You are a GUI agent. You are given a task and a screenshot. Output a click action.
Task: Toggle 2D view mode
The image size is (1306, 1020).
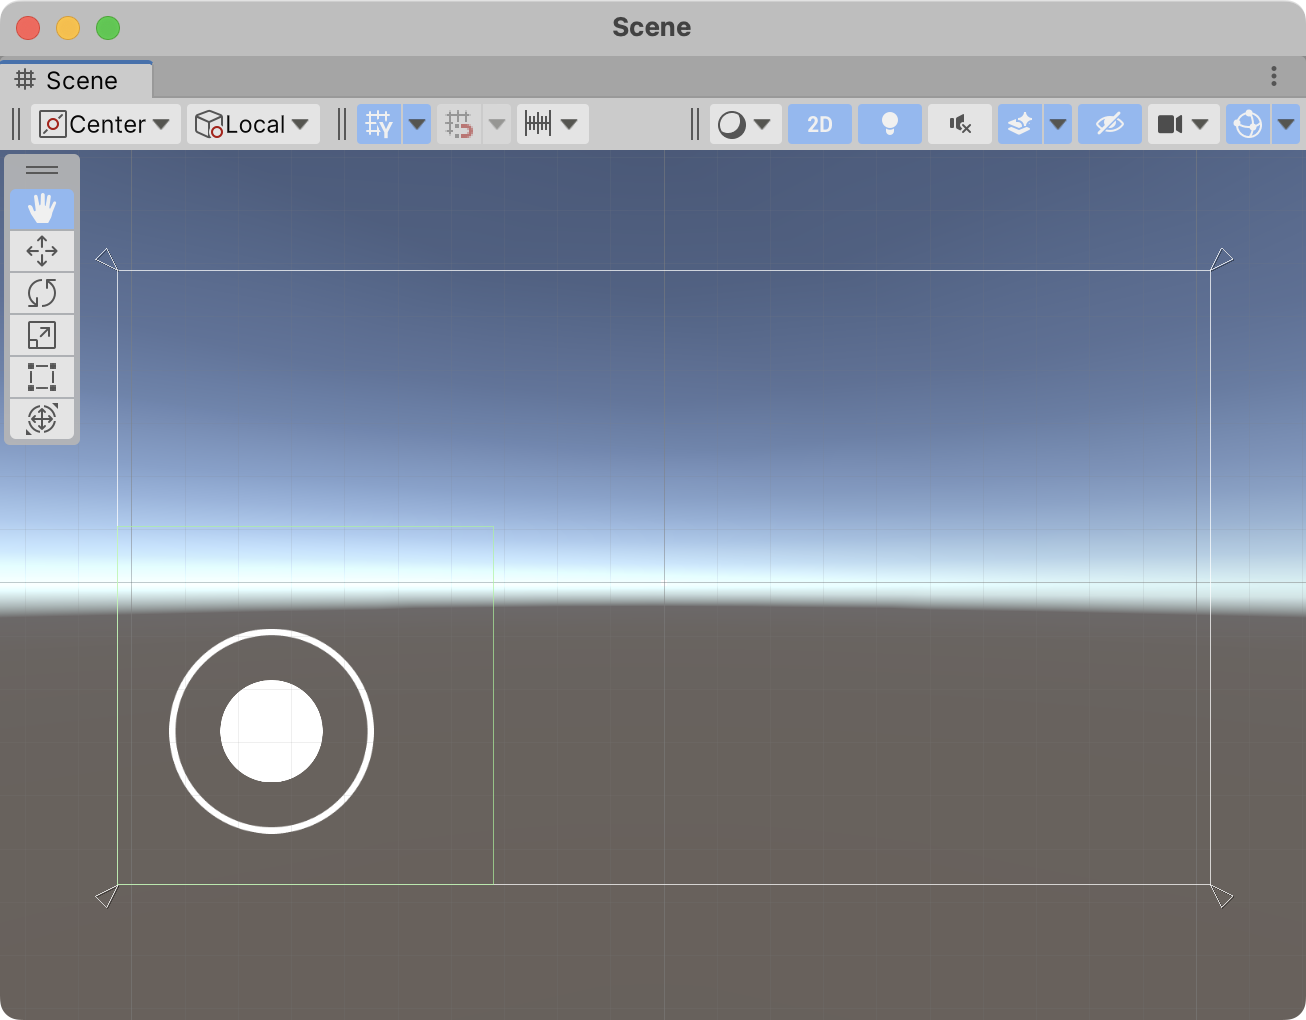coord(820,124)
